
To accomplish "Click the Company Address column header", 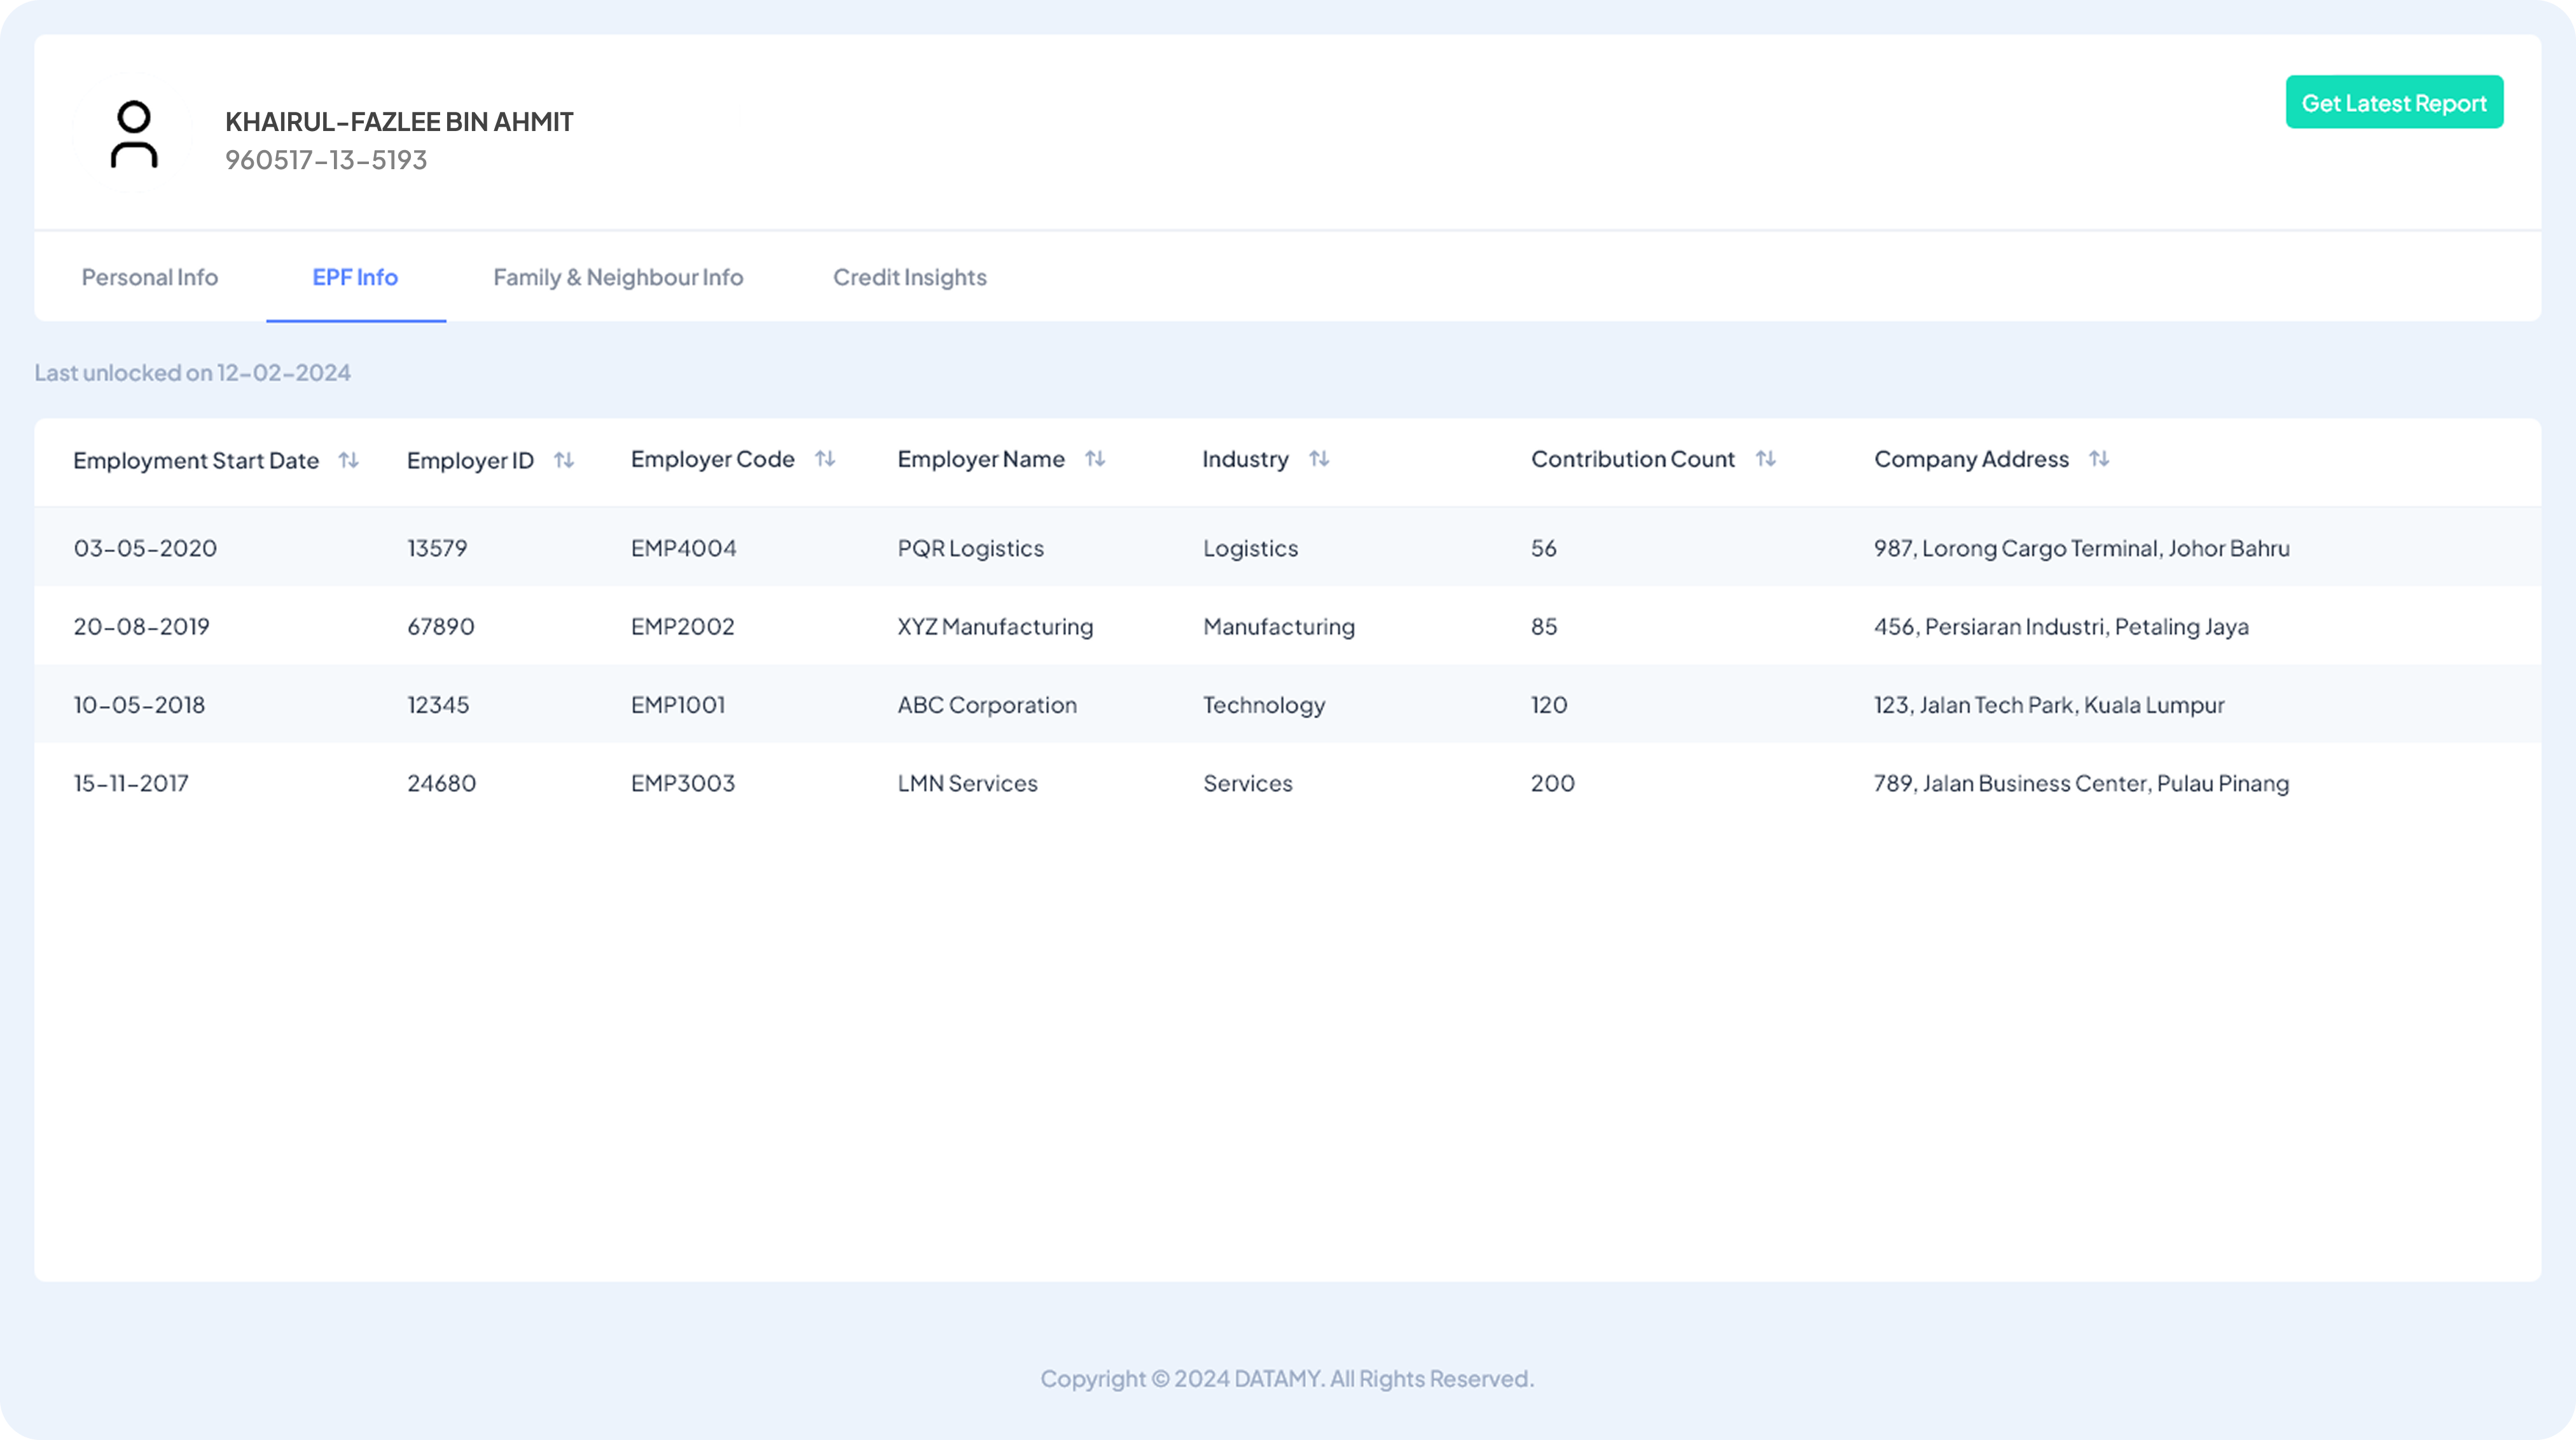I will [x=1971, y=459].
